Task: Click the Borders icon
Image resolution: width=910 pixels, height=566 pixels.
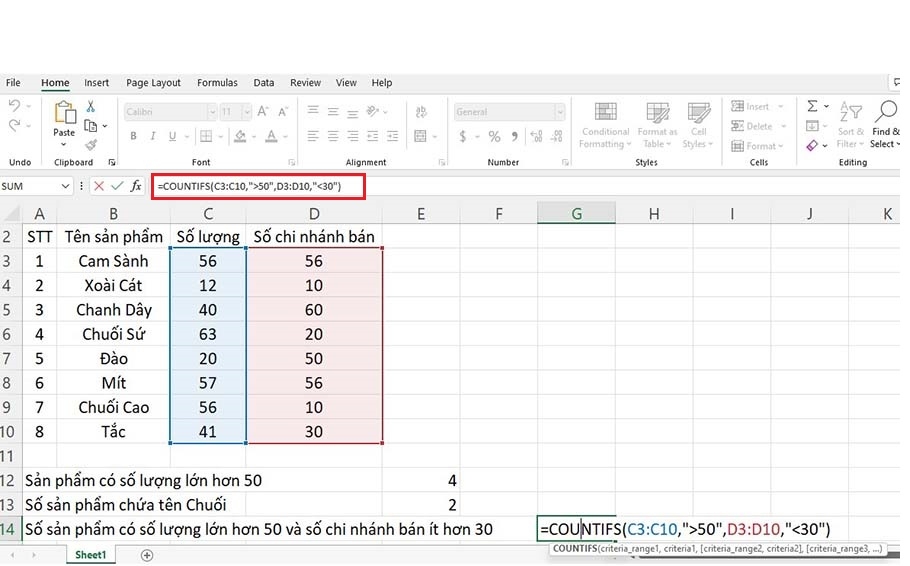Action: (206, 136)
